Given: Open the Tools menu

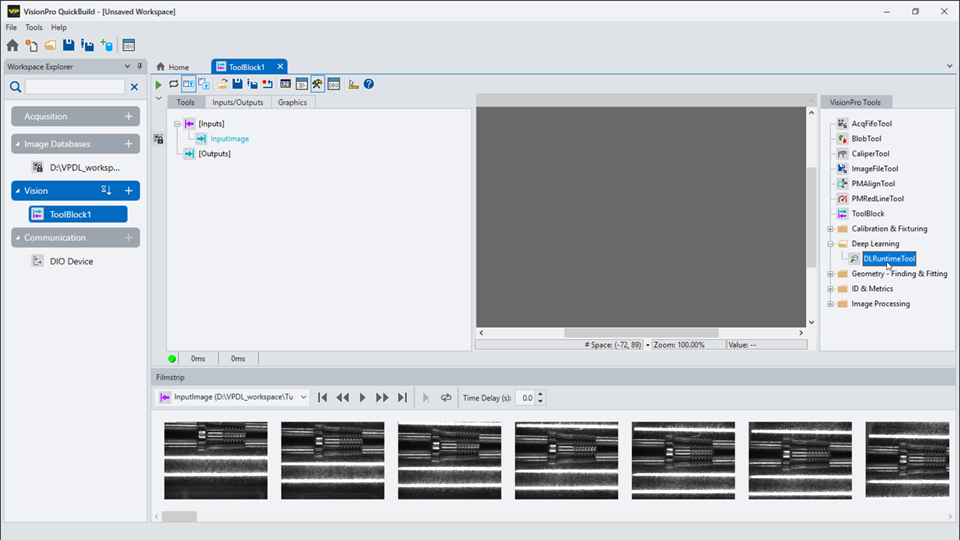Looking at the screenshot, I should (34, 27).
